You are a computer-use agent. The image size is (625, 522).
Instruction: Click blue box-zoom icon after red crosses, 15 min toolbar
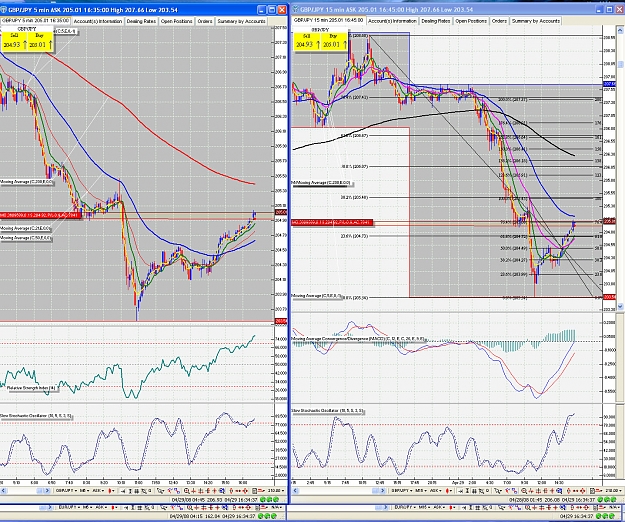click(x=559, y=491)
